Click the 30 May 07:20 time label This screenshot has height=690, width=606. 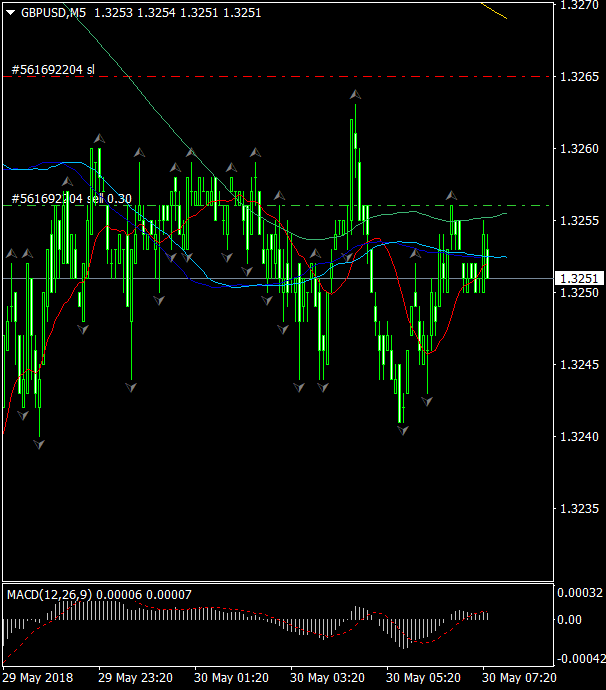coord(519,677)
